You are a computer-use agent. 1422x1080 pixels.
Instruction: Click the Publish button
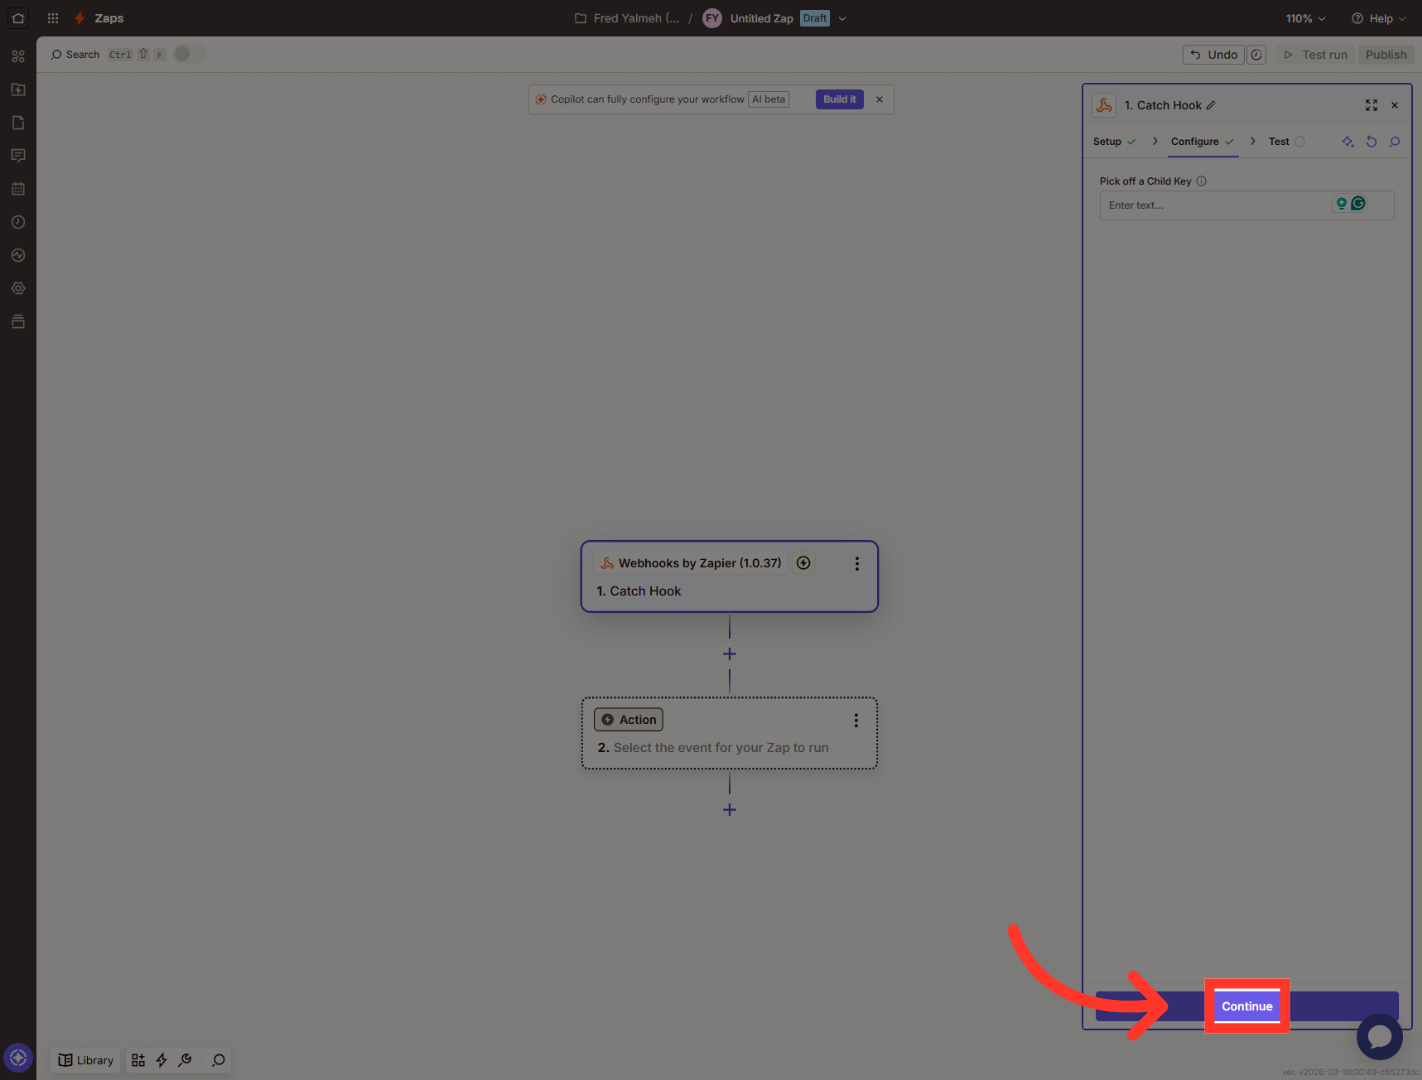1386,55
